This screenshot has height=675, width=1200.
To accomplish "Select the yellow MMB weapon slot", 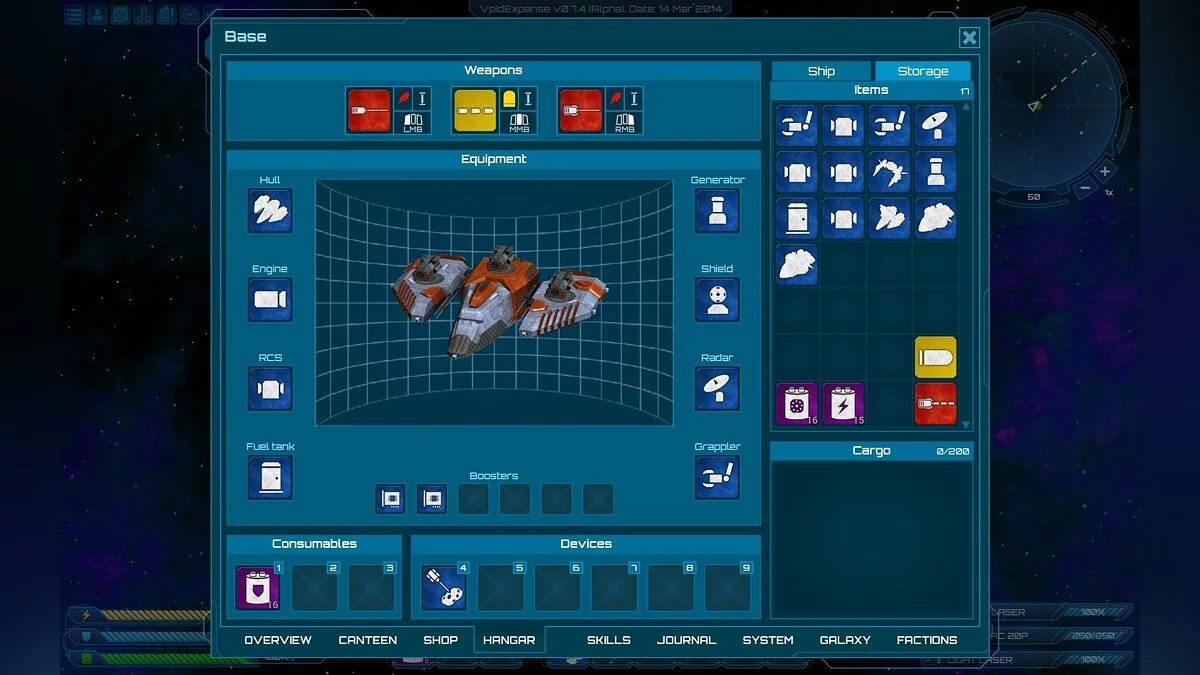I will 474,111.
